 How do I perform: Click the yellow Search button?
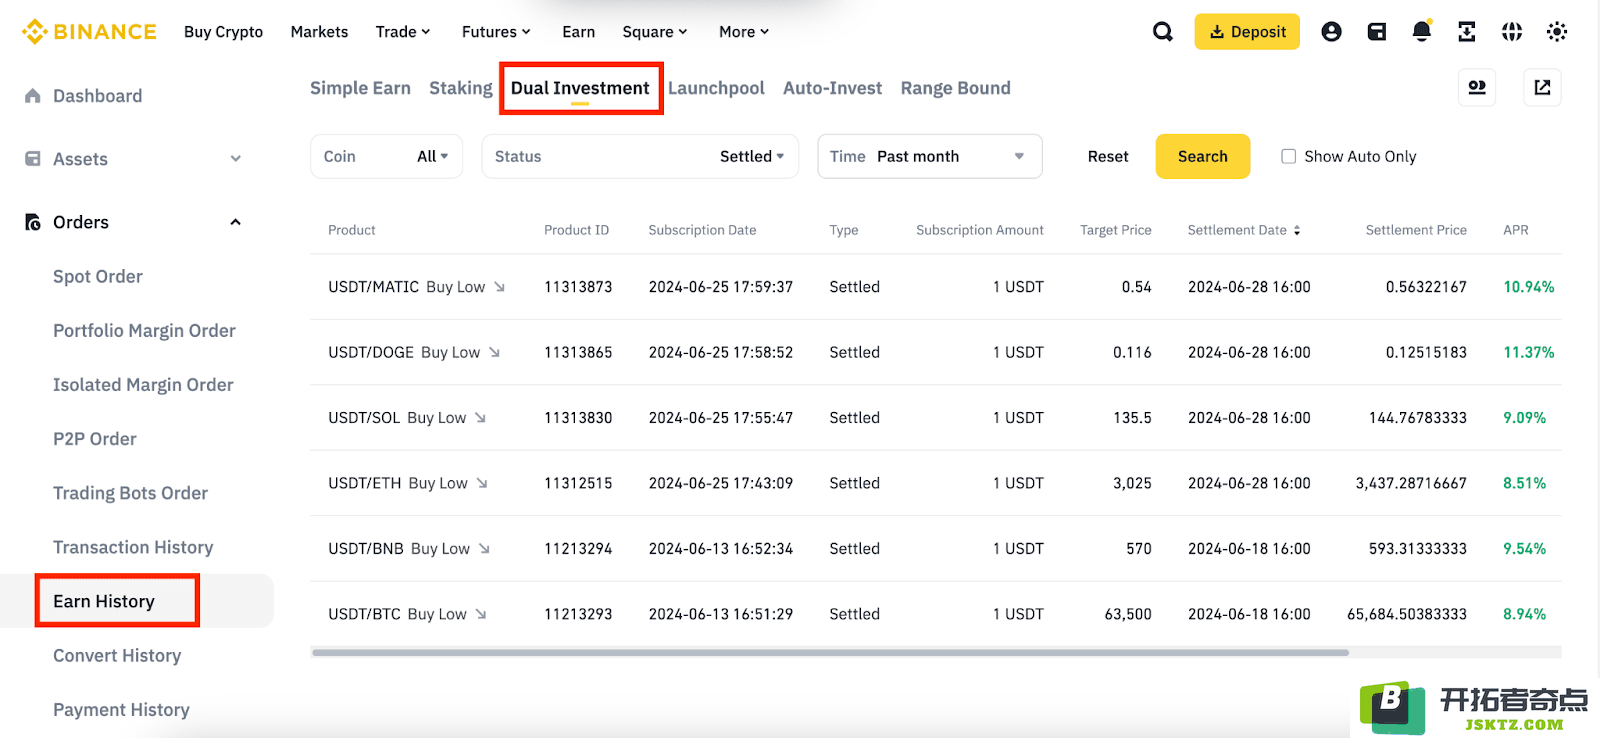click(x=1202, y=156)
